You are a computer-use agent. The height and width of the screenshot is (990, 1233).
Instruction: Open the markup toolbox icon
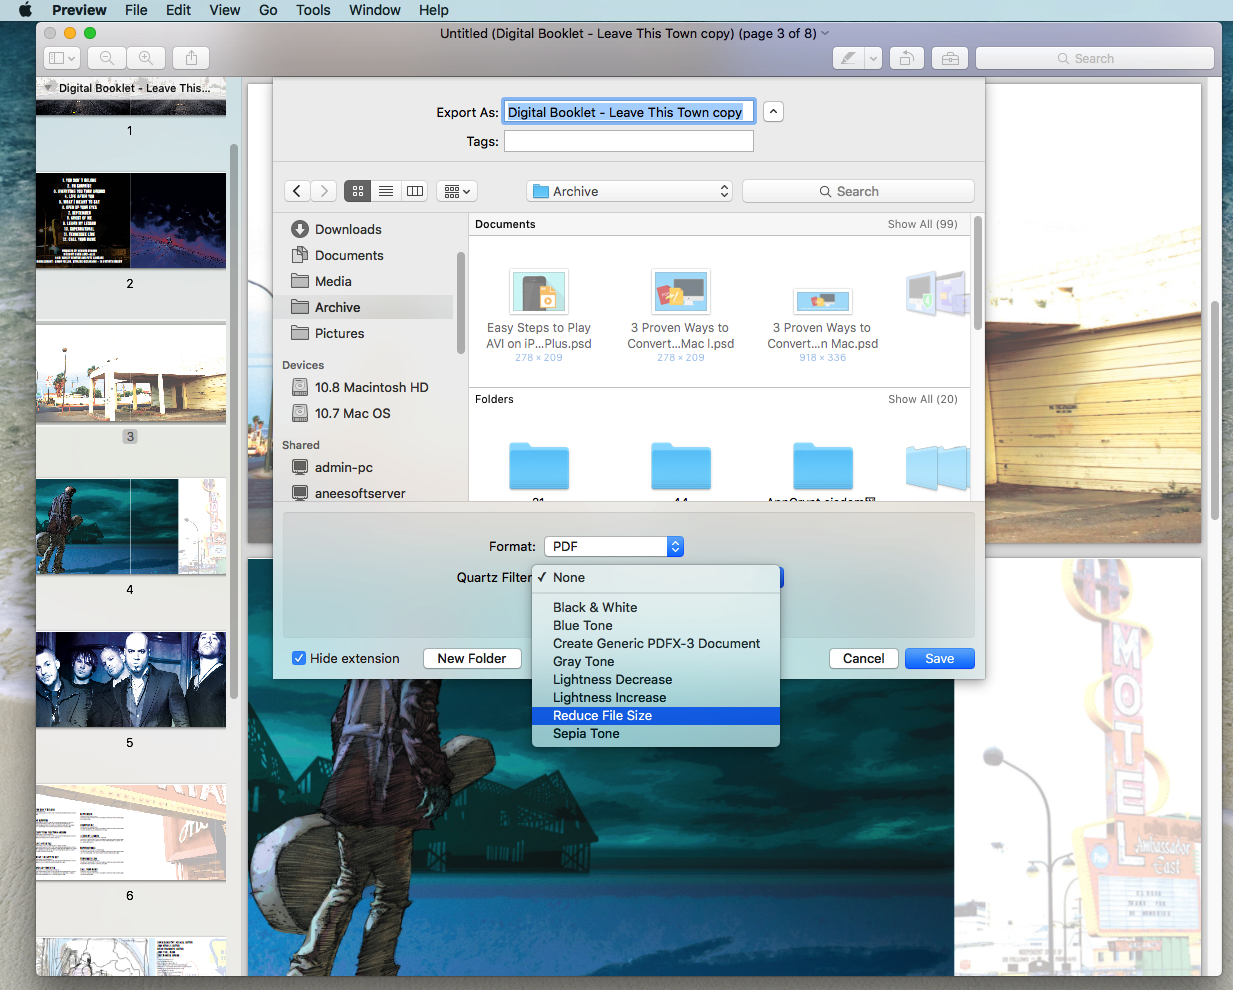(x=949, y=58)
